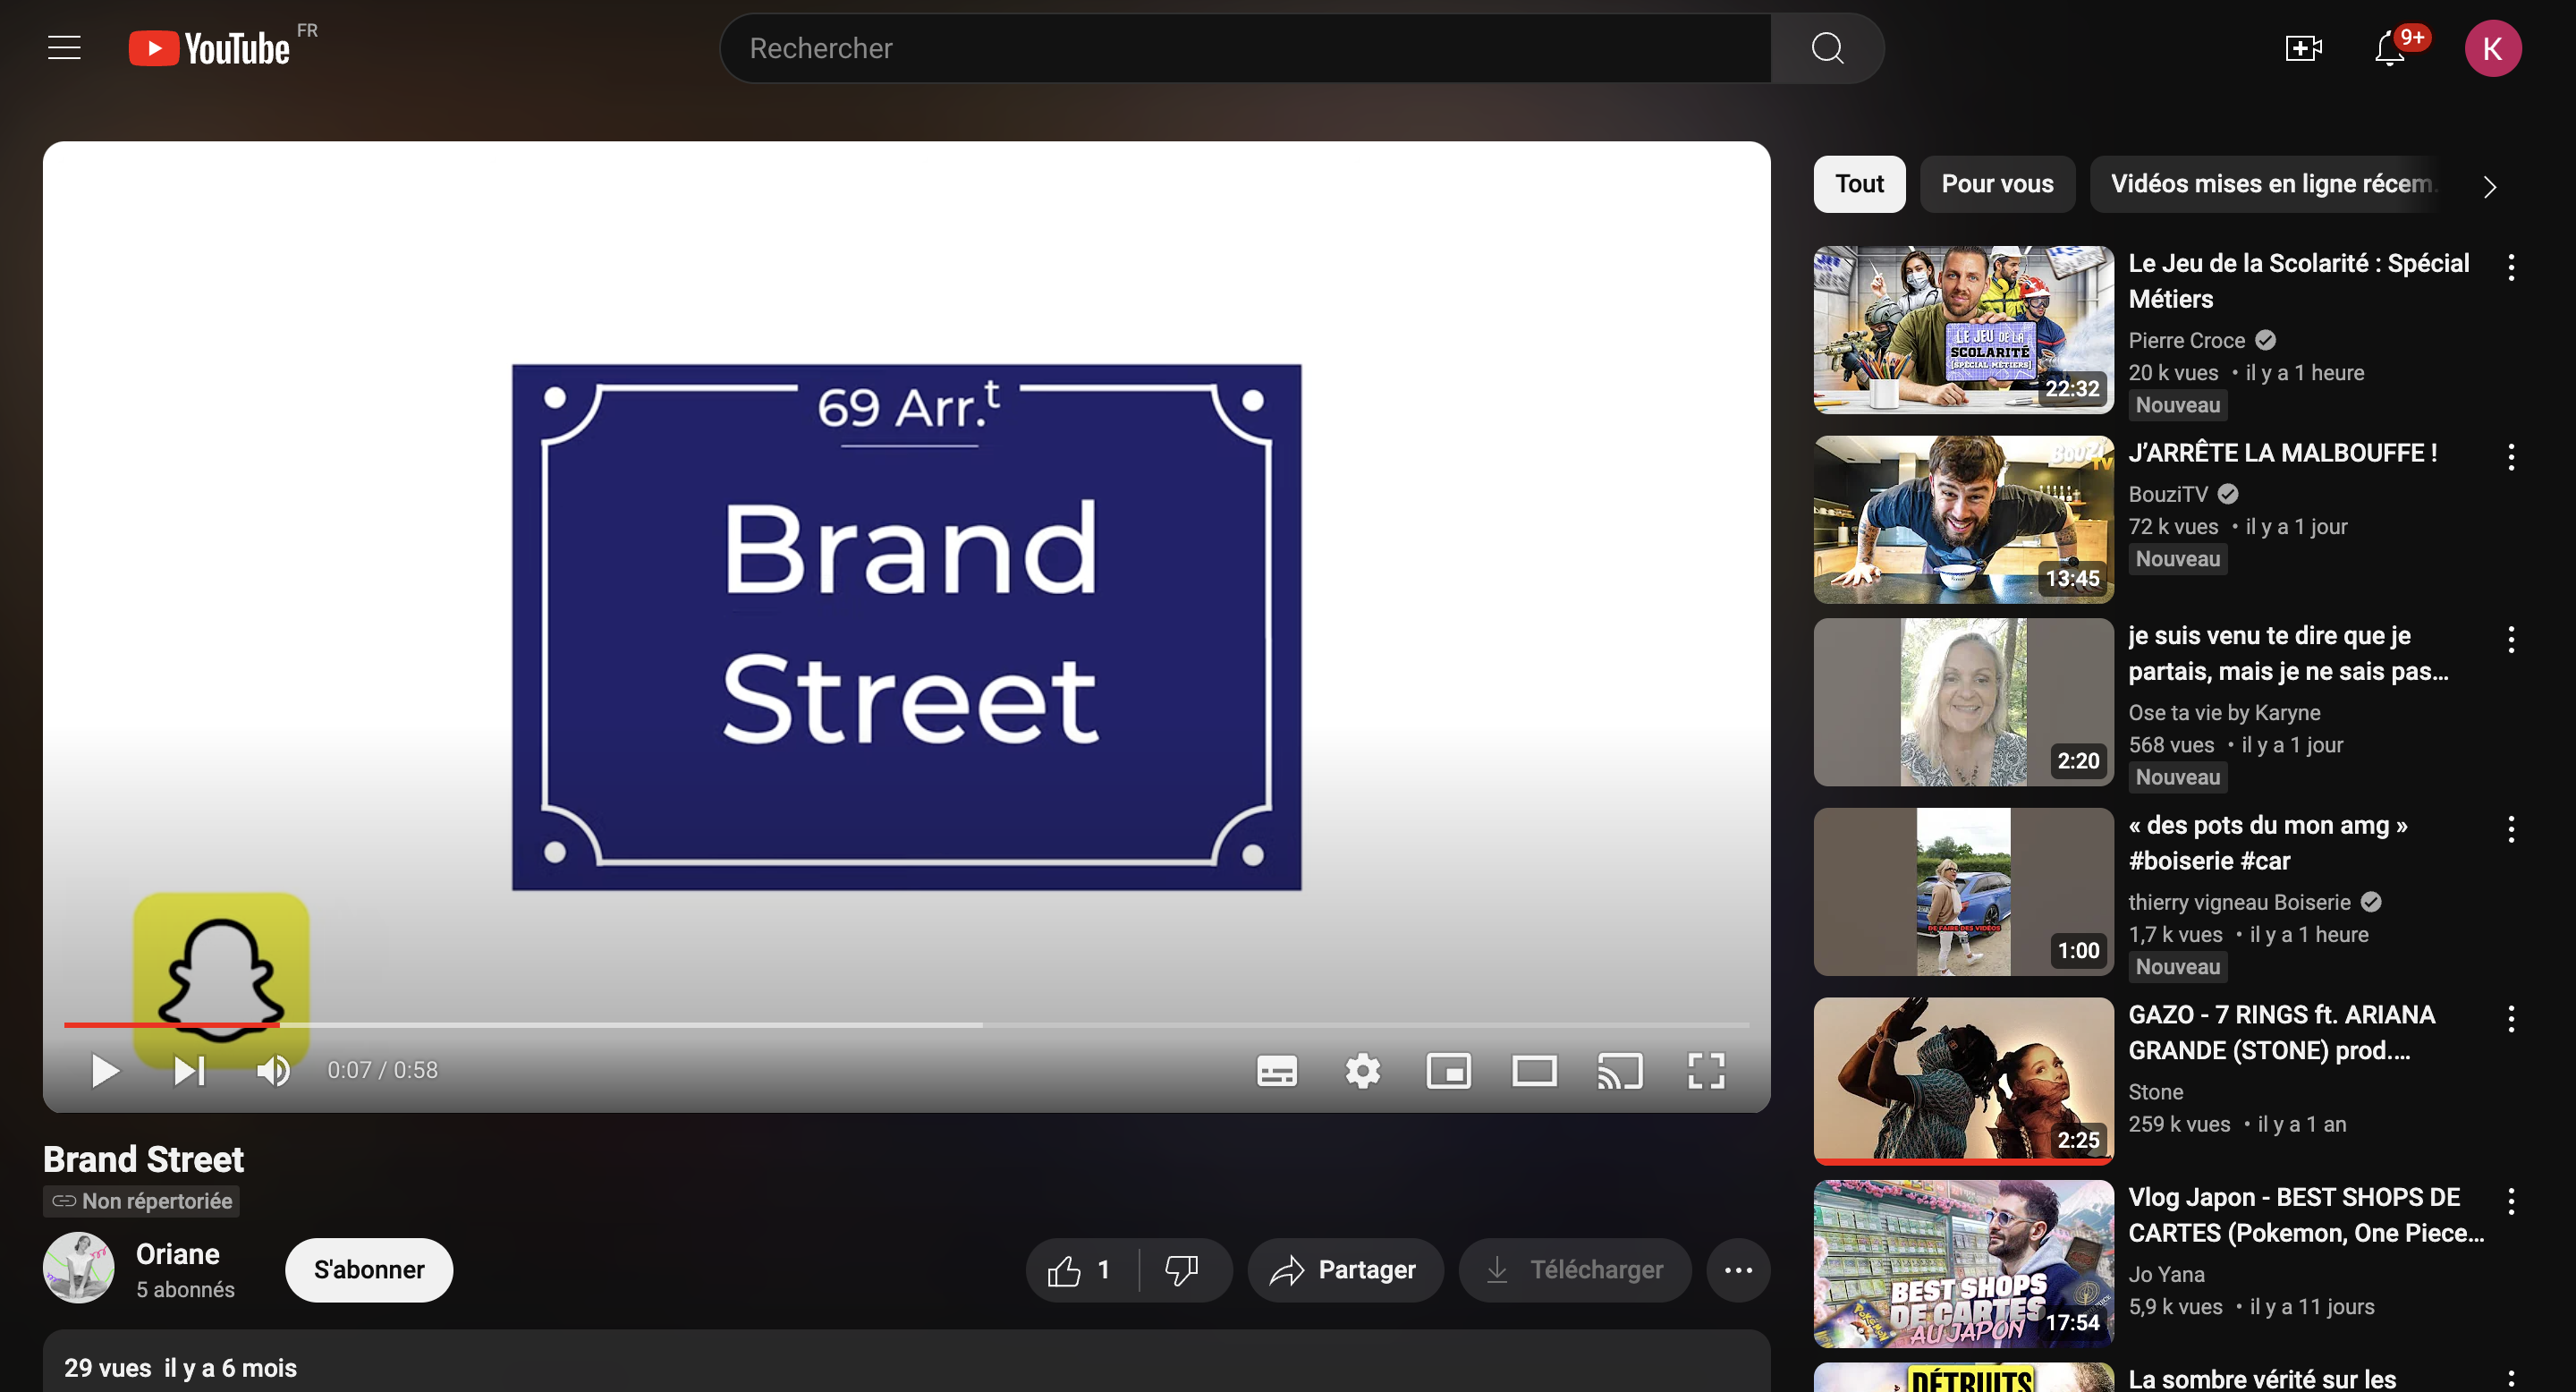The height and width of the screenshot is (1392, 2576).
Task: Mute the video volume
Action: click(x=273, y=1071)
